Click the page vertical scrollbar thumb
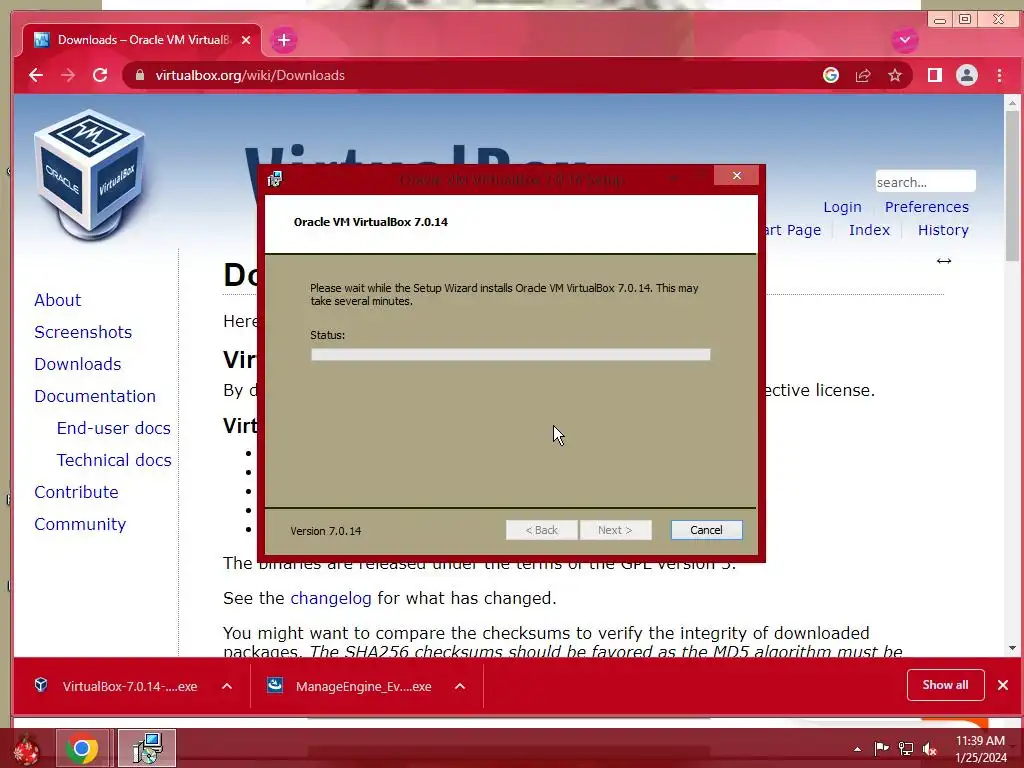Image resolution: width=1024 pixels, height=768 pixels. (x=1012, y=186)
